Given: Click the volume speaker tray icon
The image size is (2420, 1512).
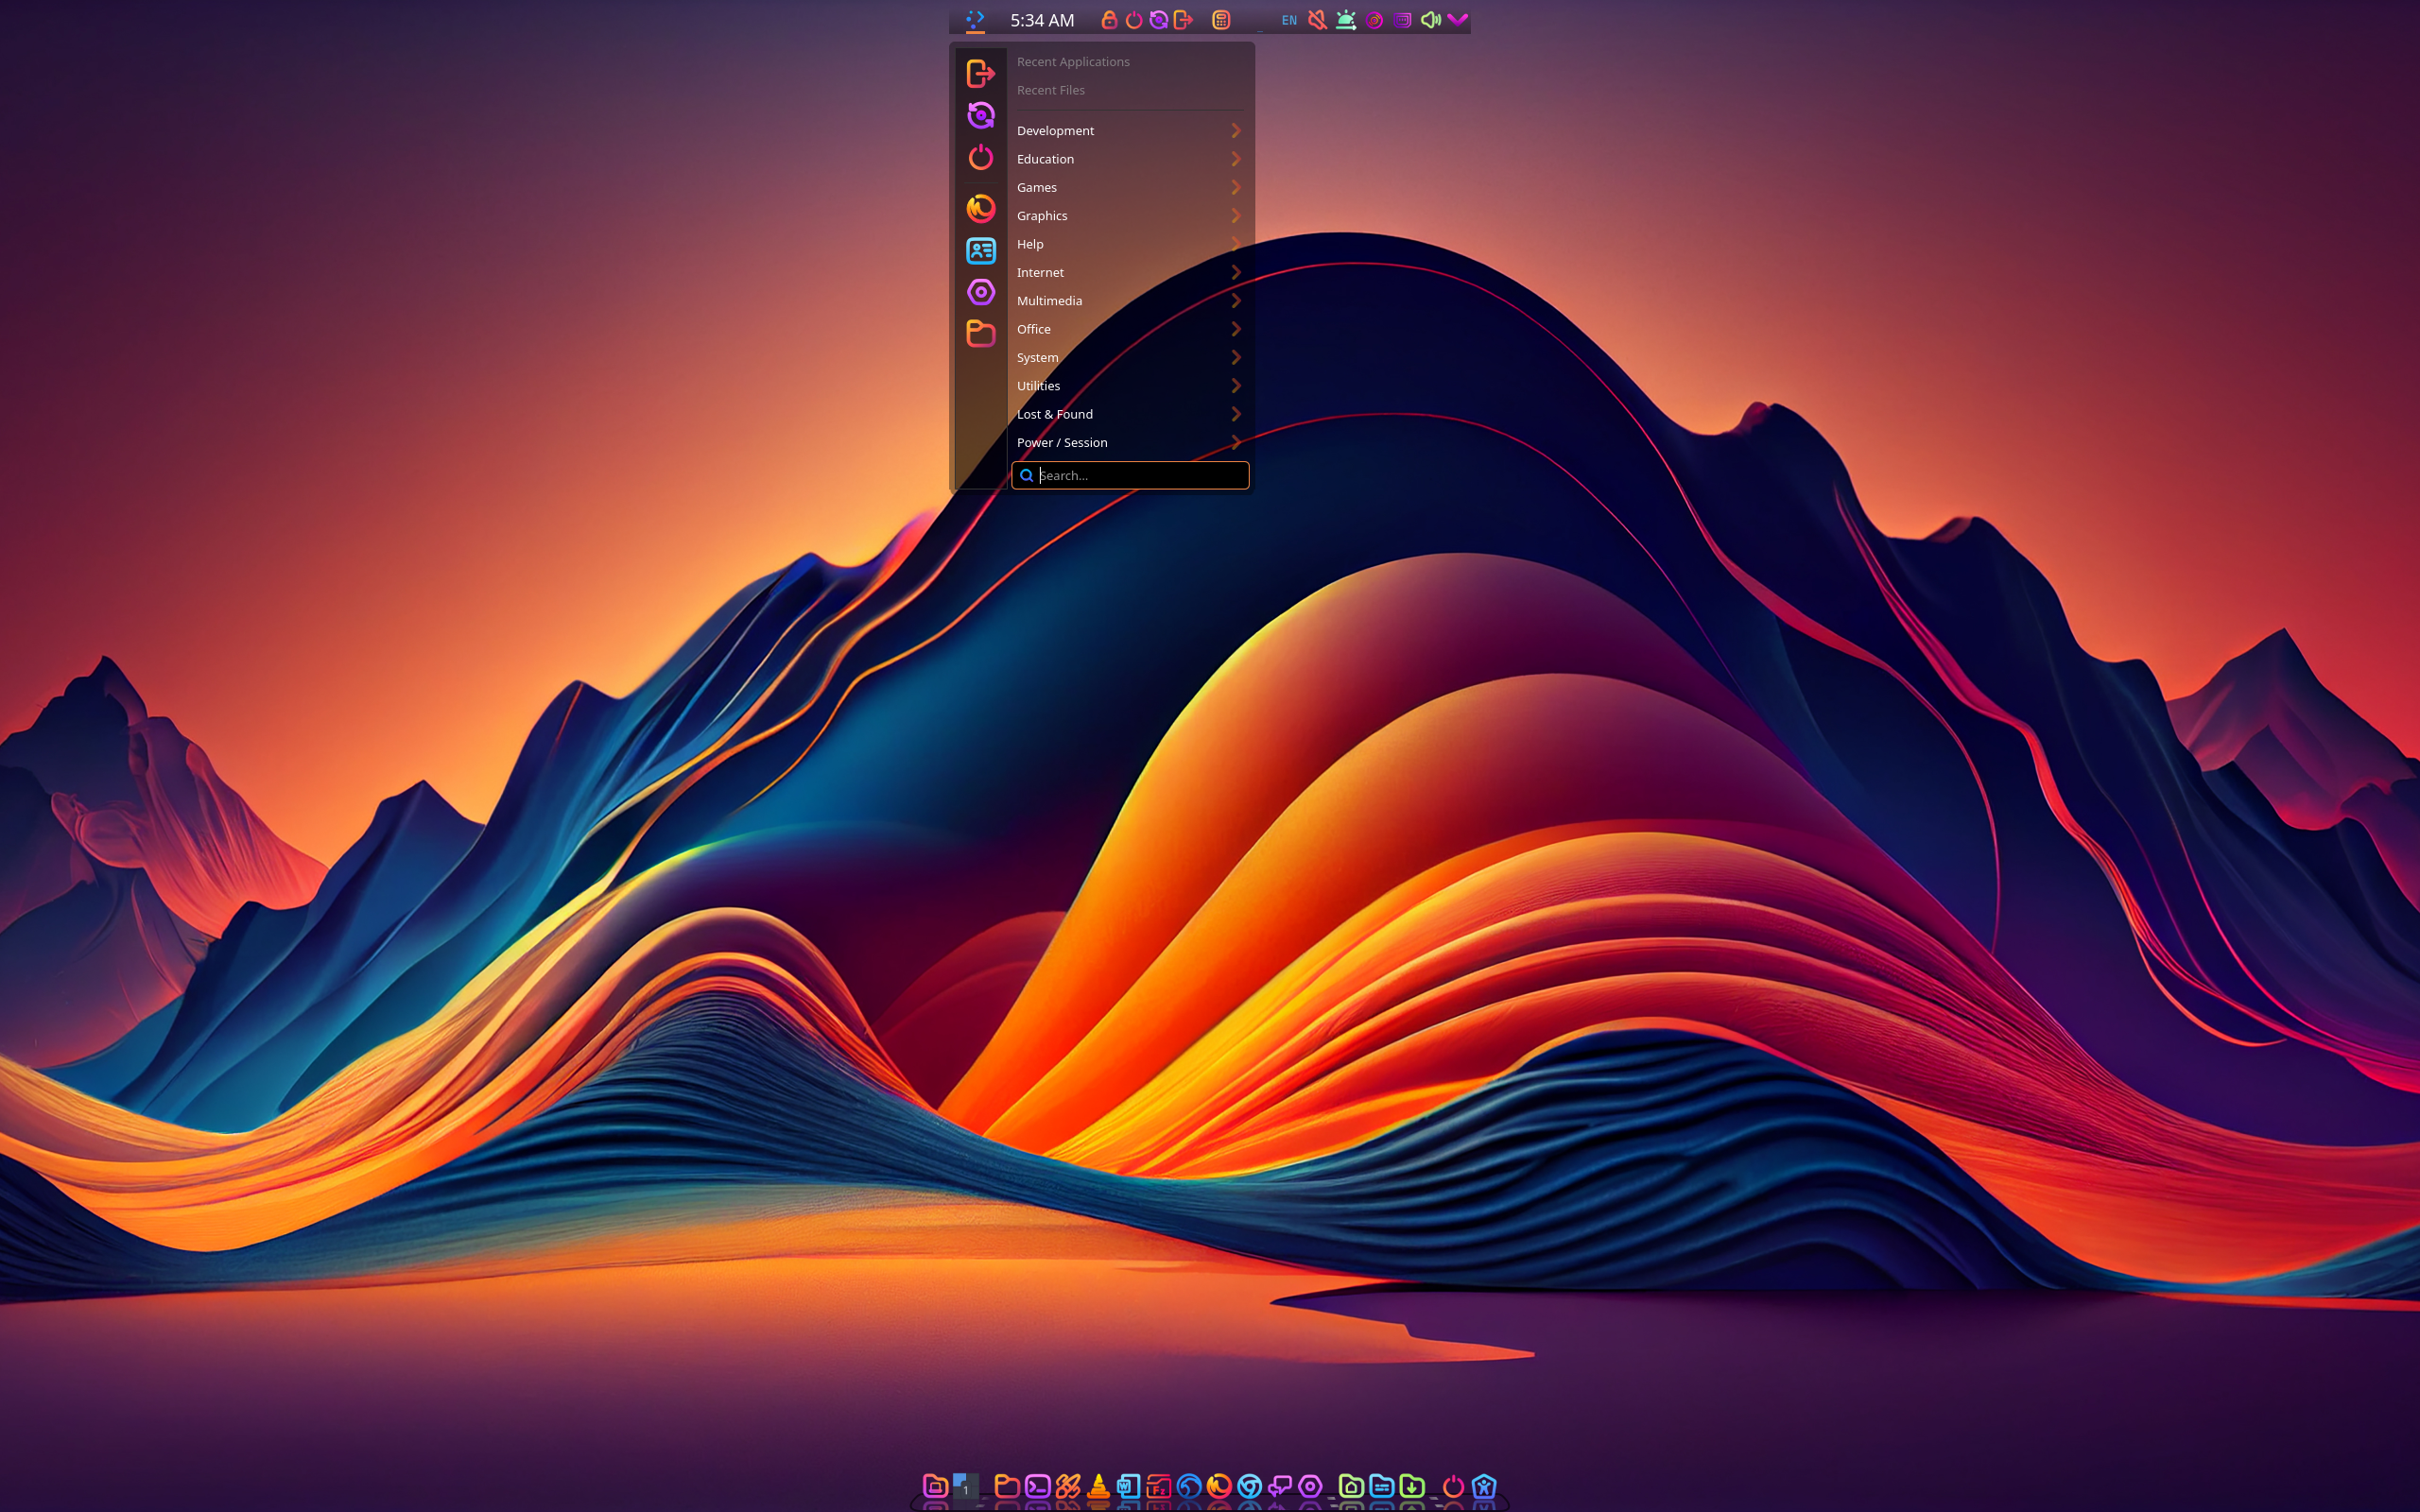Looking at the screenshot, I should 1431,19.
